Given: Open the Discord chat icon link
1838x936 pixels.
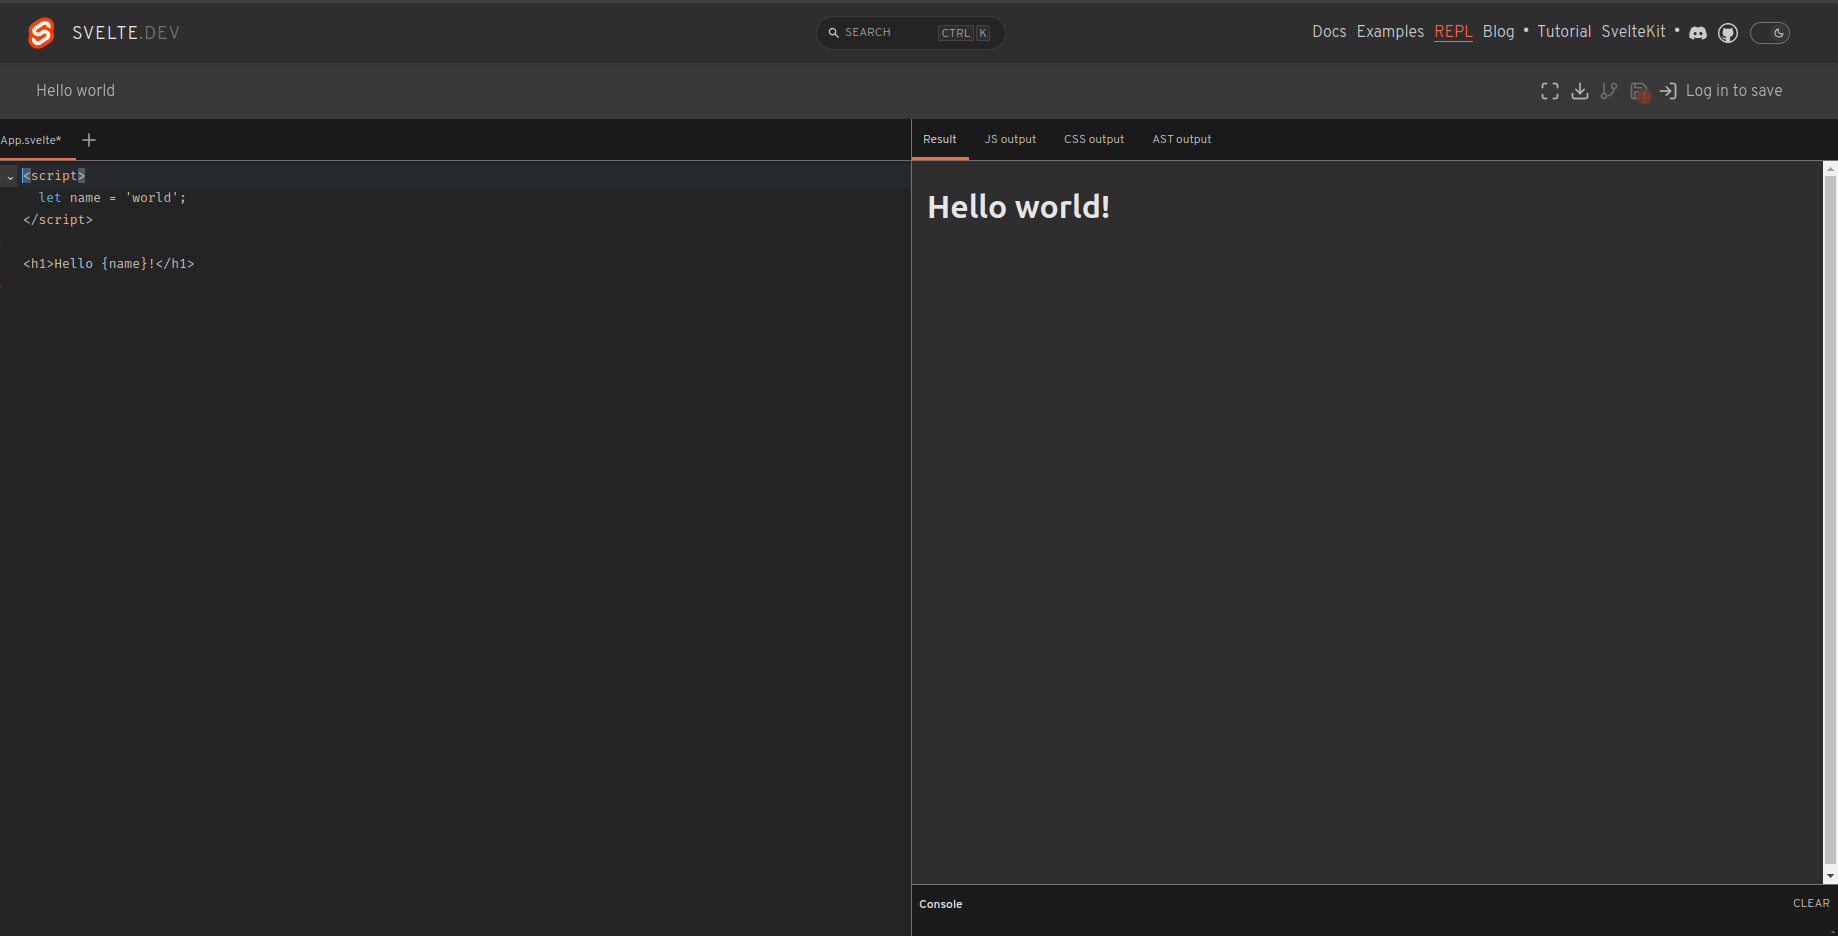Looking at the screenshot, I should pos(1698,33).
